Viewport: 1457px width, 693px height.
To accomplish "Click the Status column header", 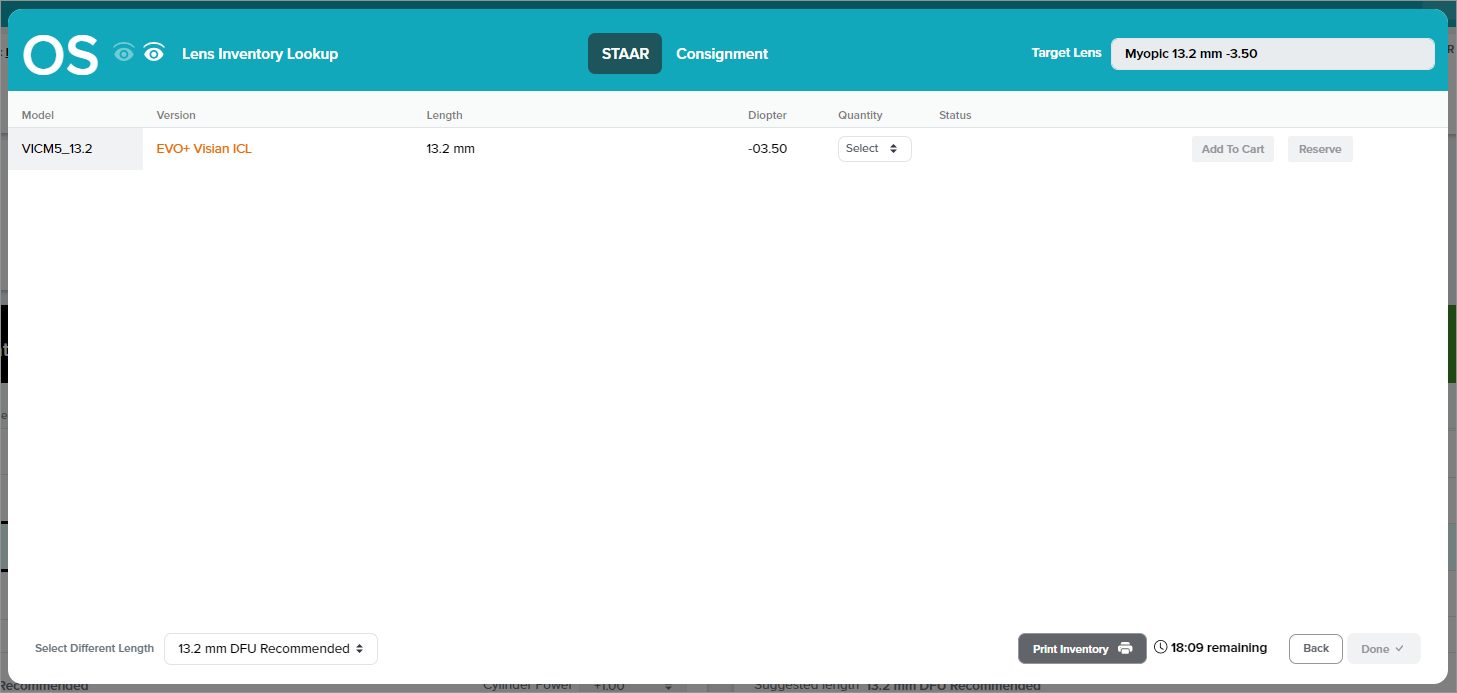I will 955,115.
